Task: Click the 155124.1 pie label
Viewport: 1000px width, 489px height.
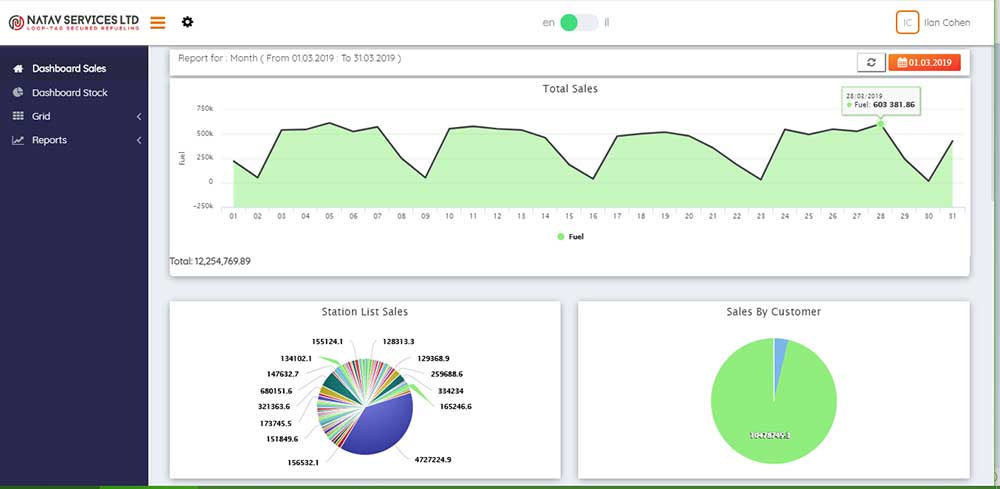Action: point(327,342)
